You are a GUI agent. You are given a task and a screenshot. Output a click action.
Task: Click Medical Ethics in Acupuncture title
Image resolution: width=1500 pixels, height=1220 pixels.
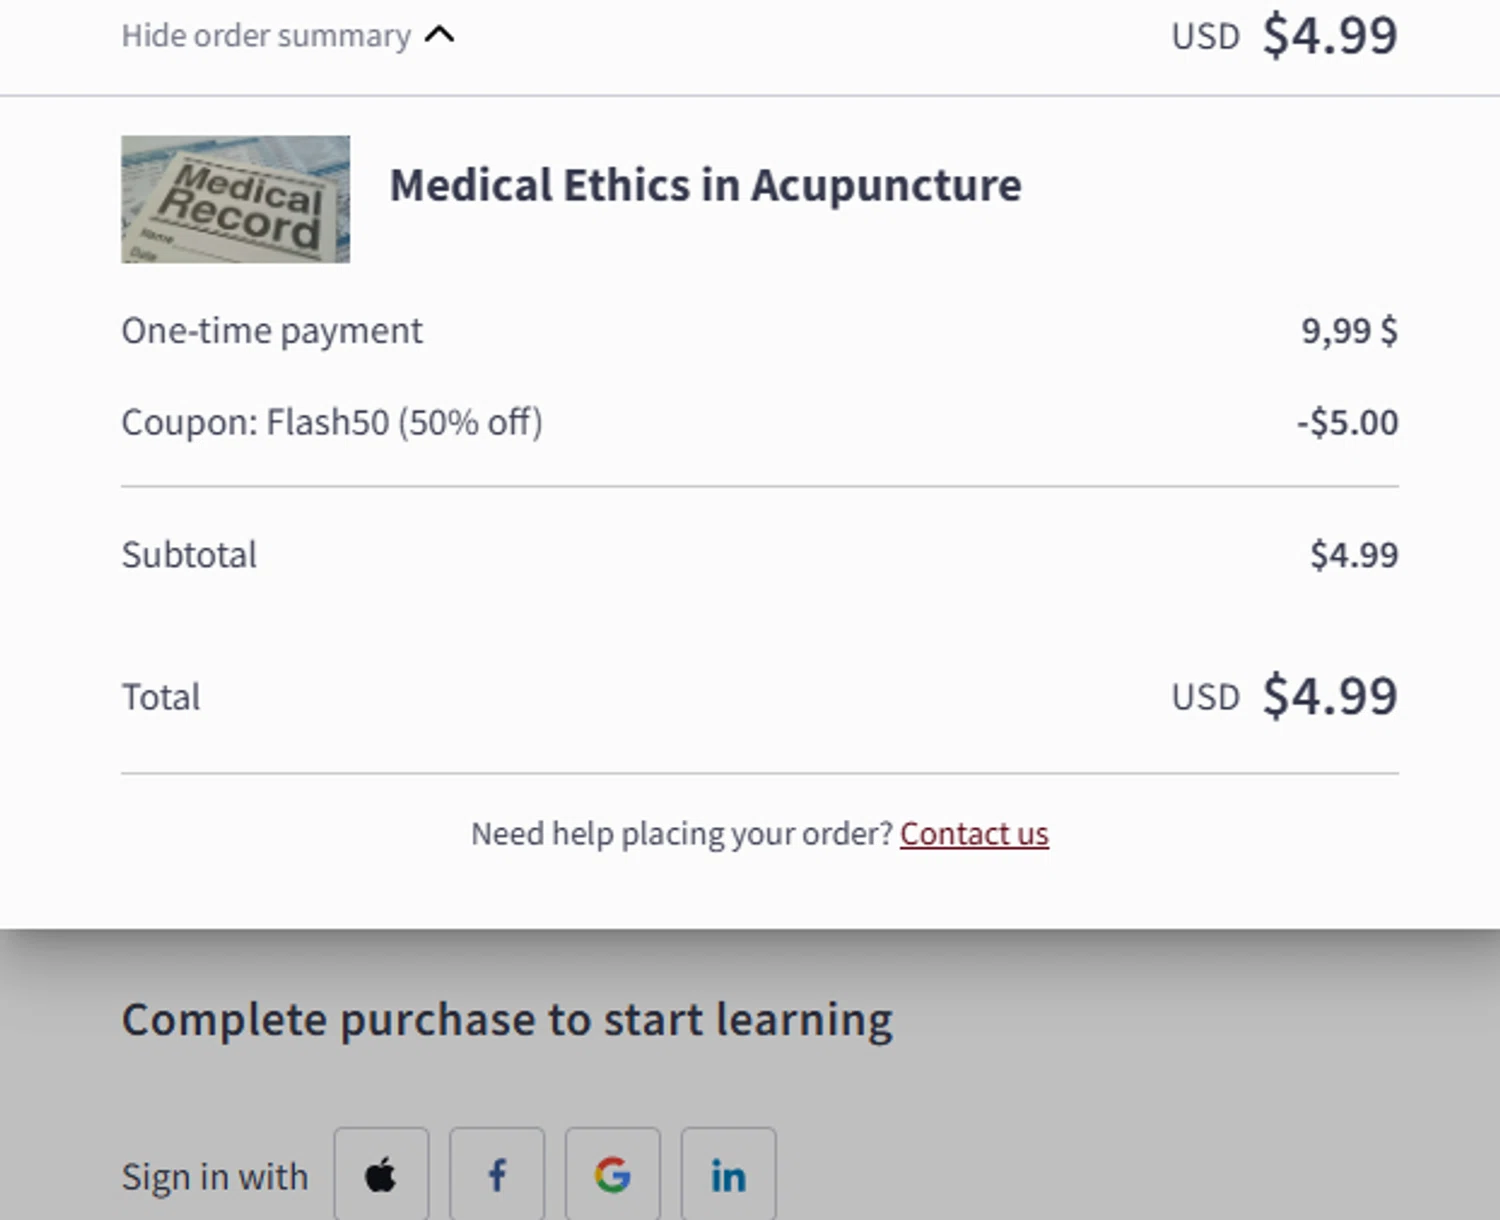click(705, 186)
